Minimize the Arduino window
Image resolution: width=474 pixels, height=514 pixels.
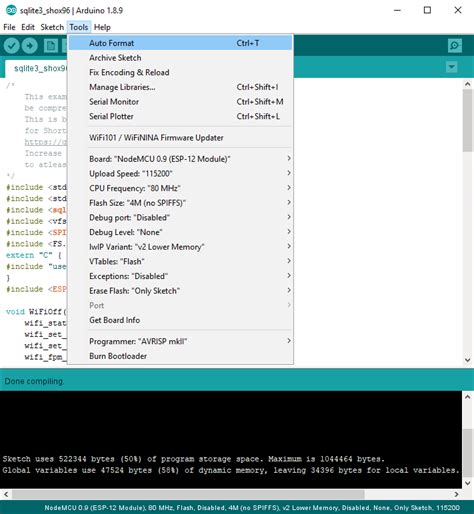(397, 10)
